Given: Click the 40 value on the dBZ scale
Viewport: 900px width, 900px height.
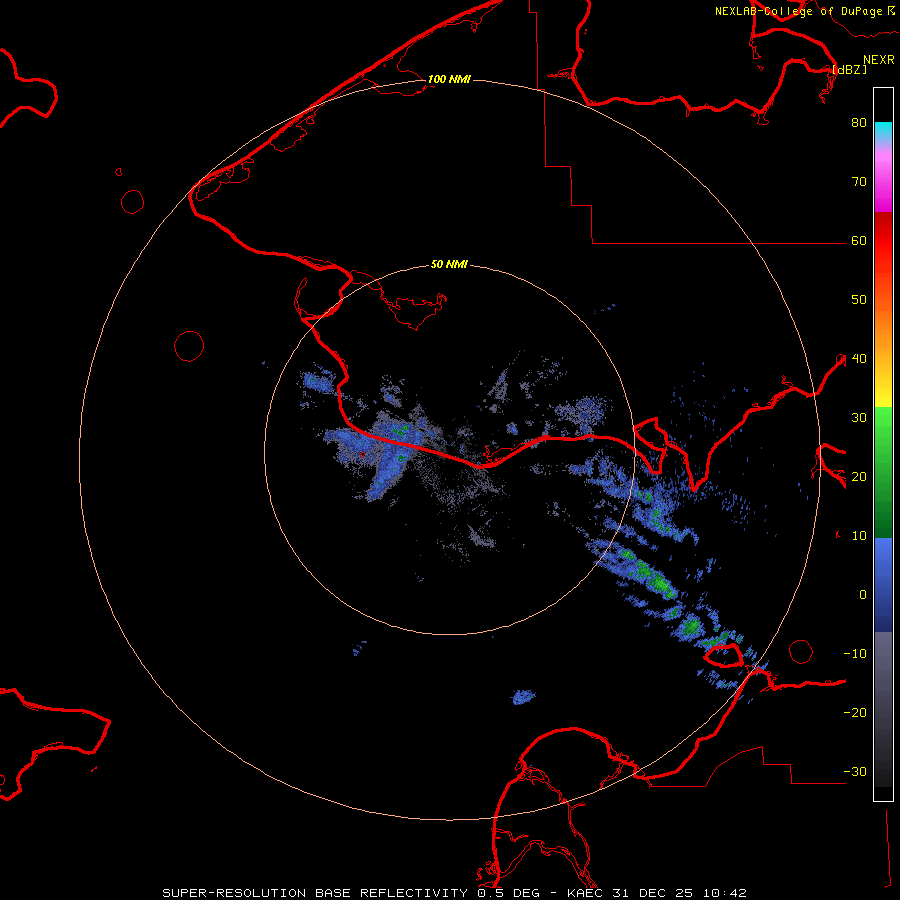Looking at the screenshot, I should click(859, 359).
